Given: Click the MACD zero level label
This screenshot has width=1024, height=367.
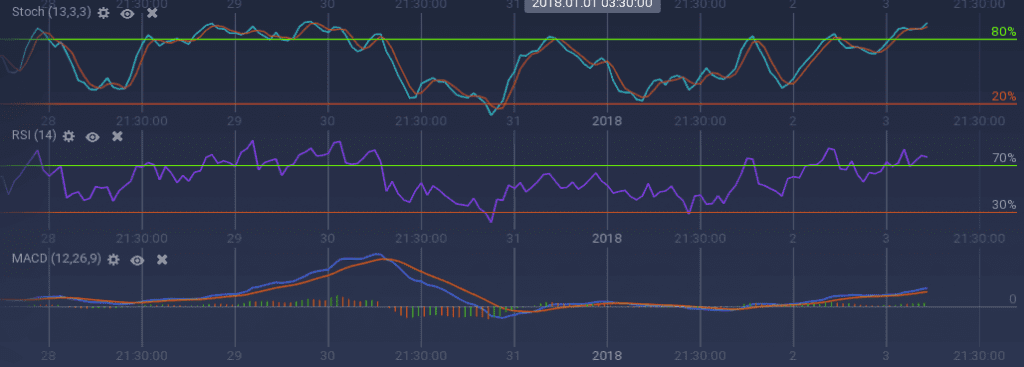Looking at the screenshot, I should click(x=1013, y=299).
